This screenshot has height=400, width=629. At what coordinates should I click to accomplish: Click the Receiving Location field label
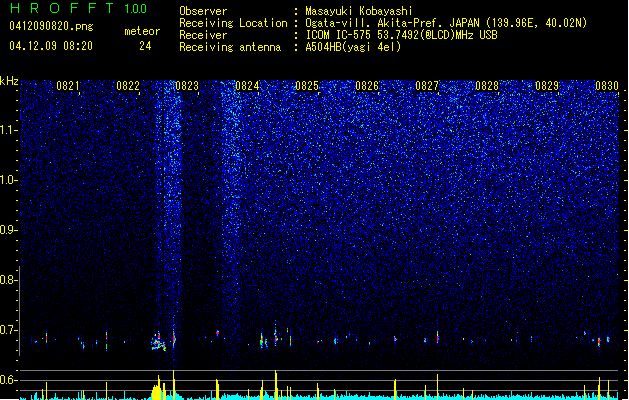(233, 23)
